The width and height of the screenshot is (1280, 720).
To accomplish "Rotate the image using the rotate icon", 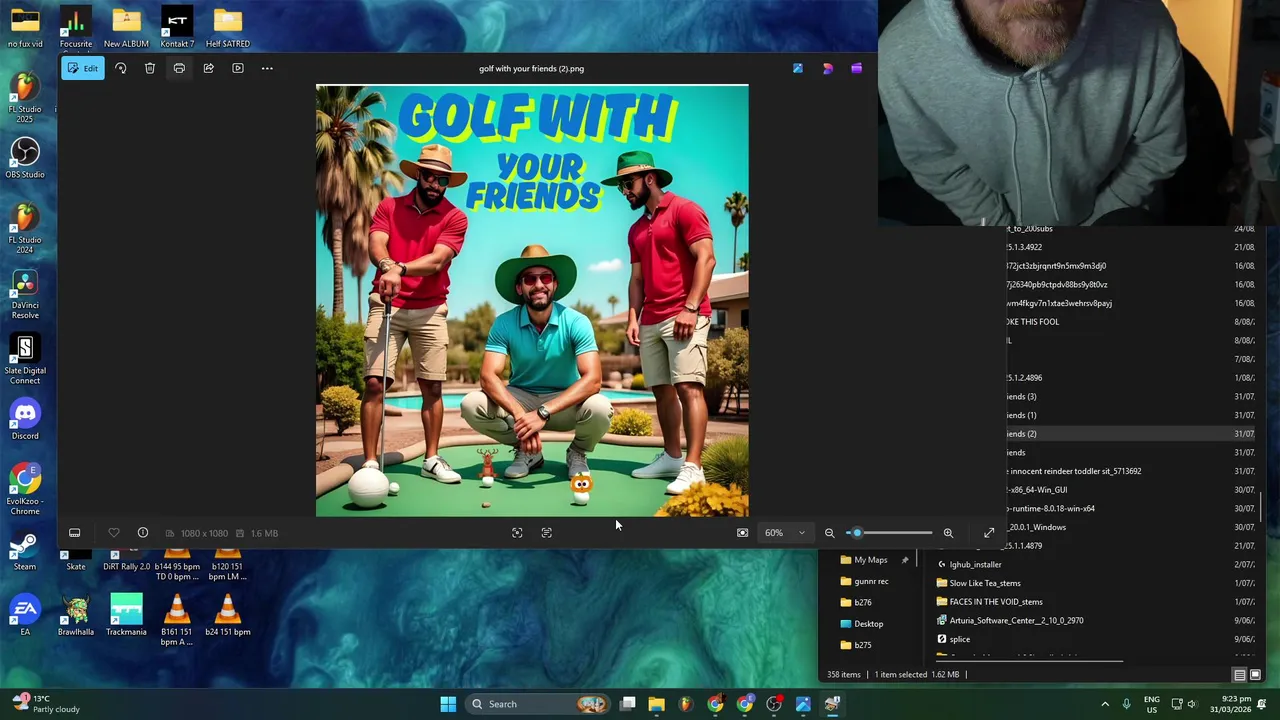I will [120, 68].
